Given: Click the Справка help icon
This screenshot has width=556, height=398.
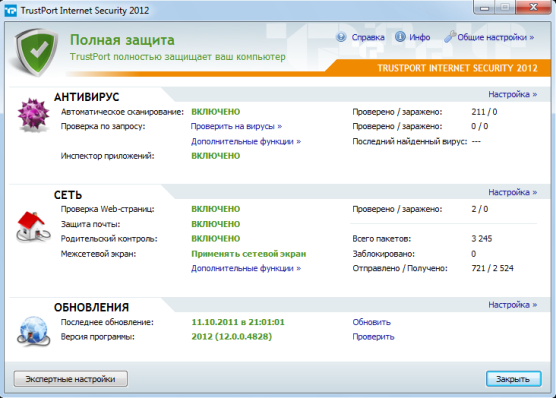Looking at the screenshot, I should pyautogui.click(x=341, y=37).
